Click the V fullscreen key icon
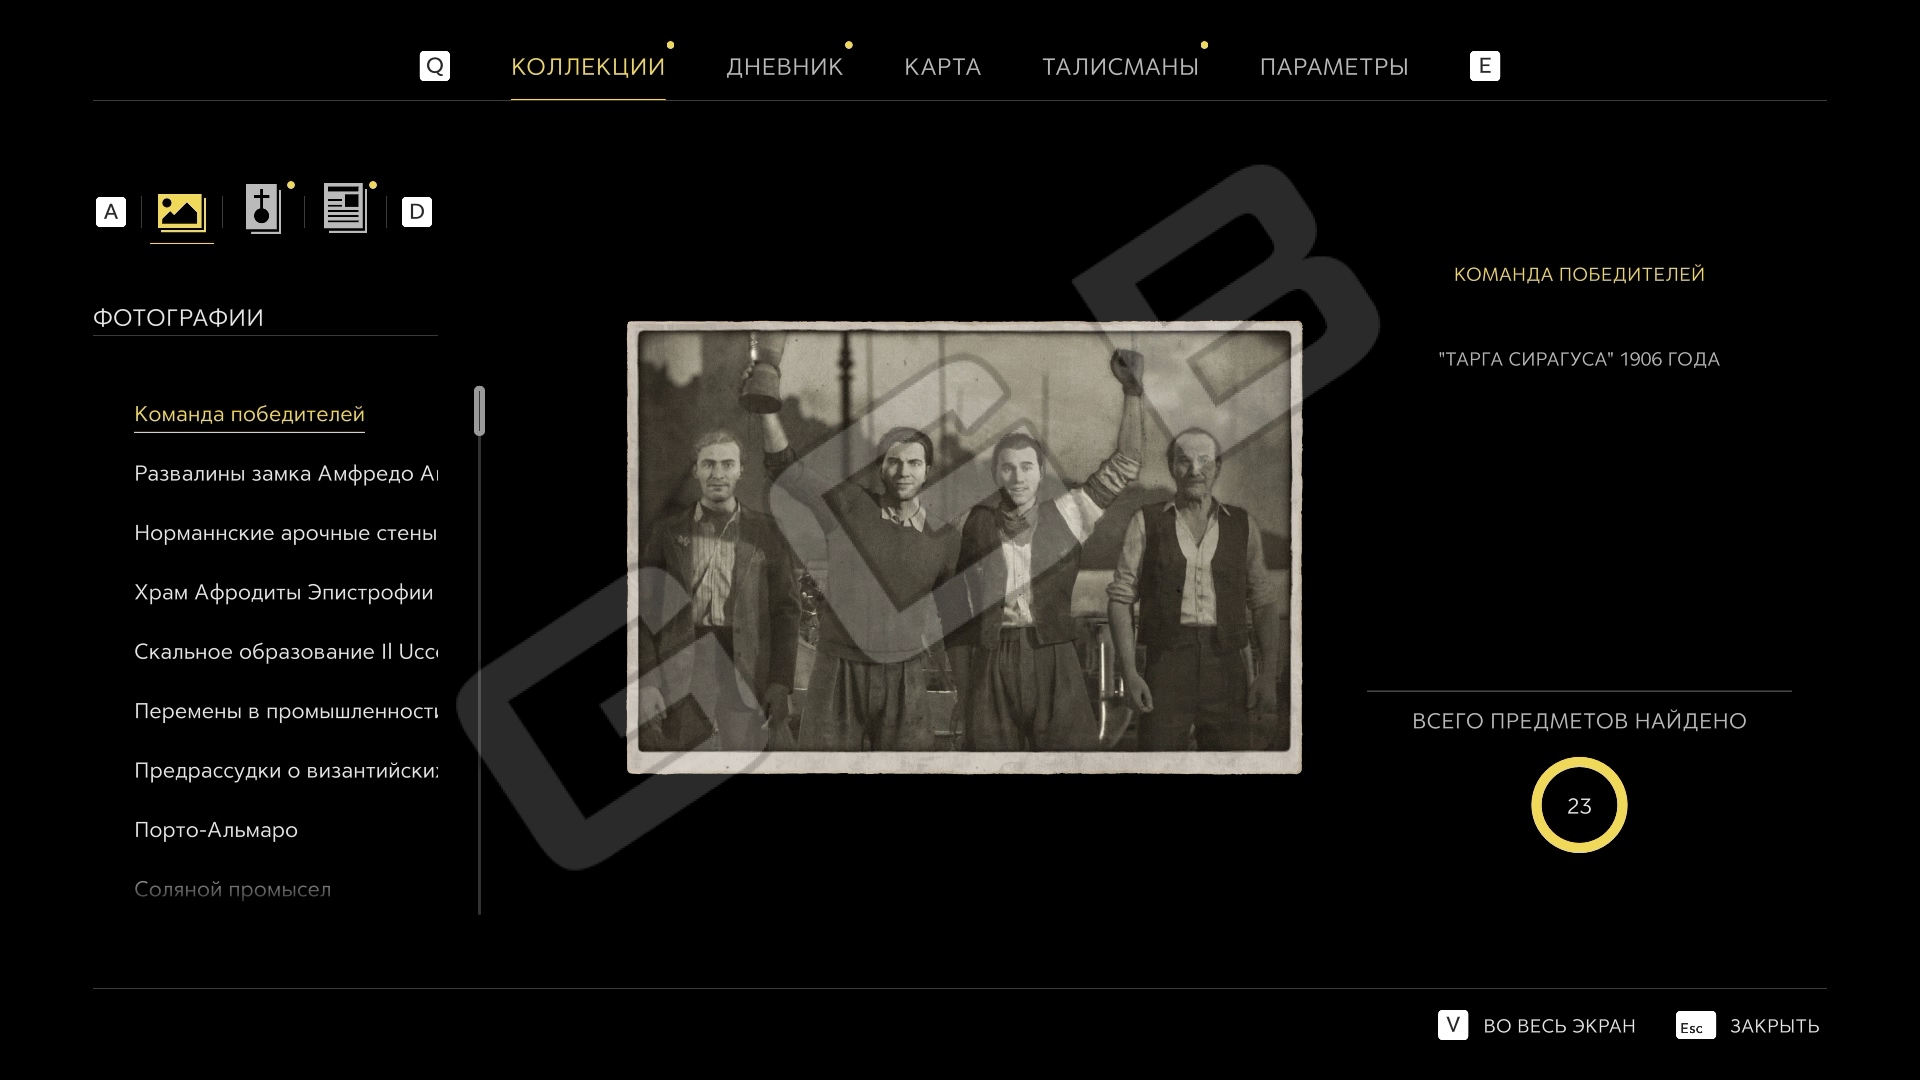 pyautogui.click(x=1453, y=1025)
